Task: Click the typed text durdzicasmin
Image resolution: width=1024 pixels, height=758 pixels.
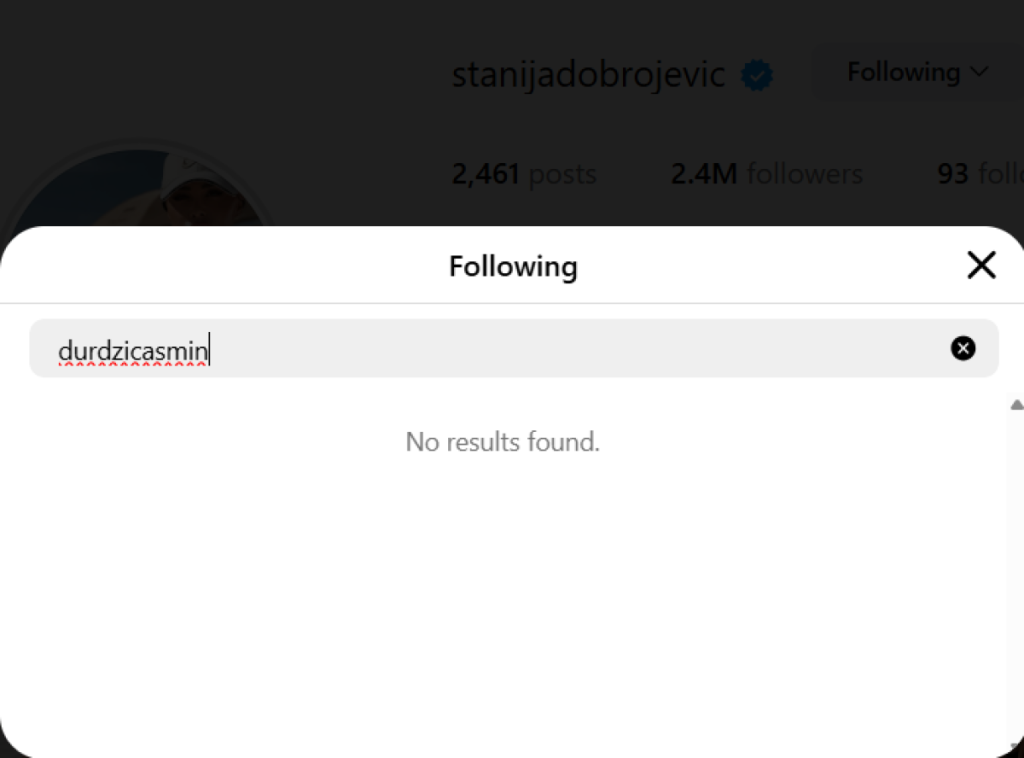Action: [132, 350]
